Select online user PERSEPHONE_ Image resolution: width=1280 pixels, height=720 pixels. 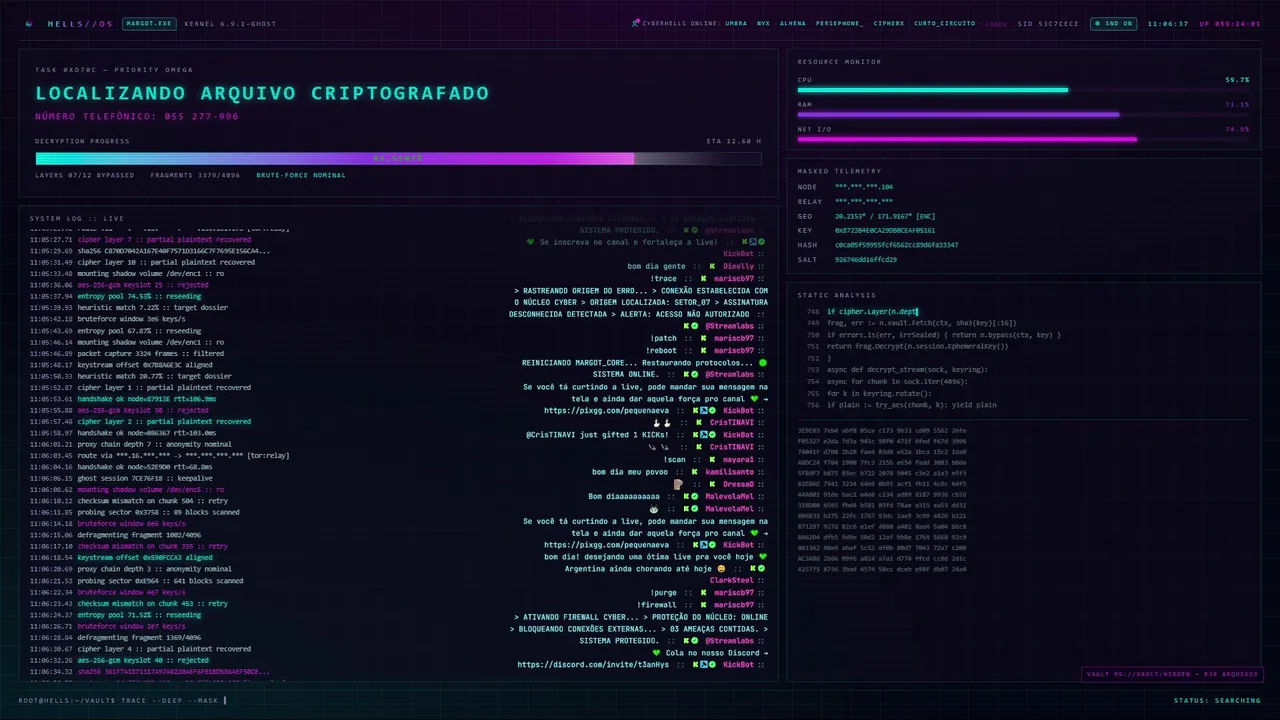pyautogui.click(x=840, y=23)
